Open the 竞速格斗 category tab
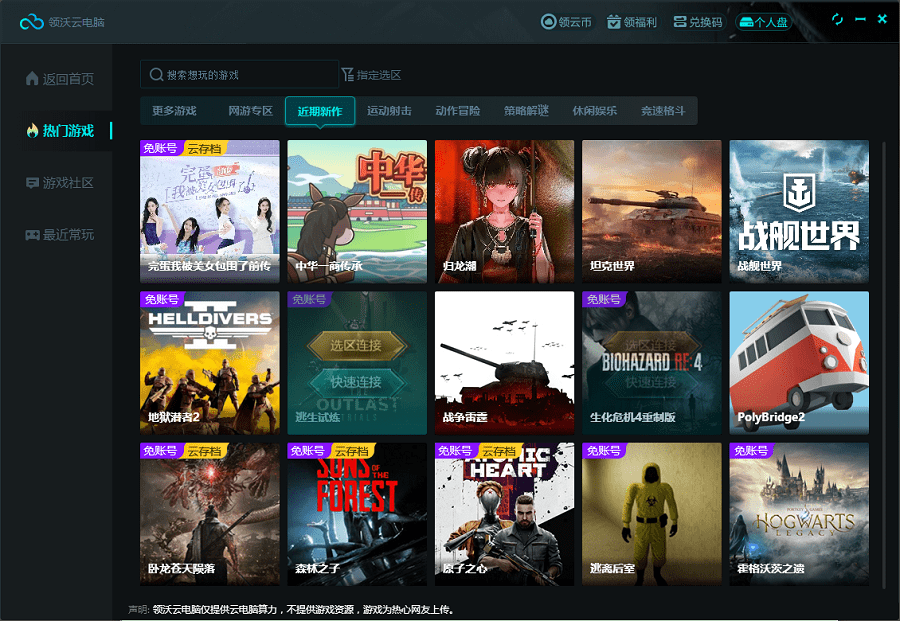The width and height of the screenshot is (900, 621). (663, 111)
